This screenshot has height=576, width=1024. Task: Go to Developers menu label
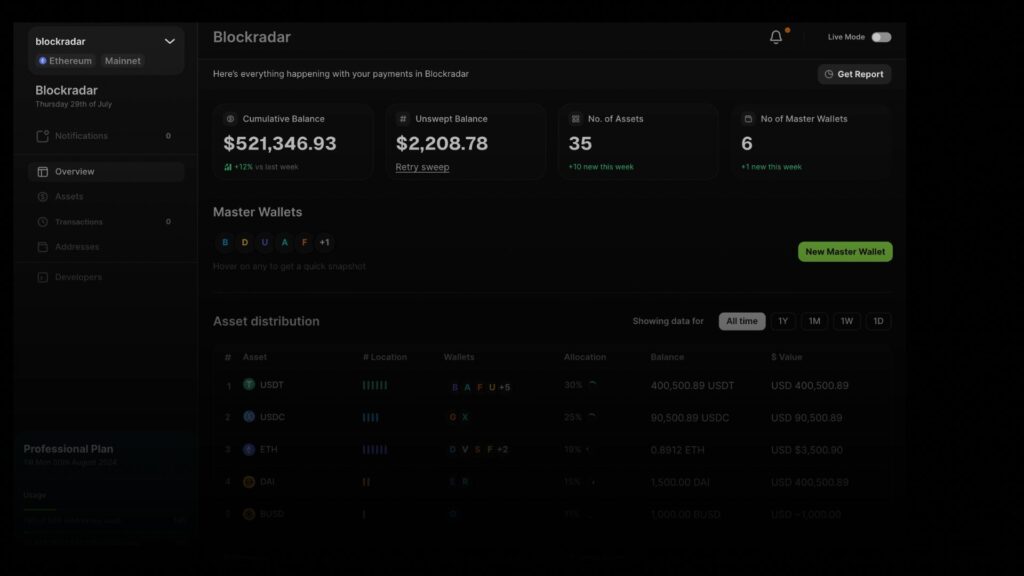pos(78,277)
